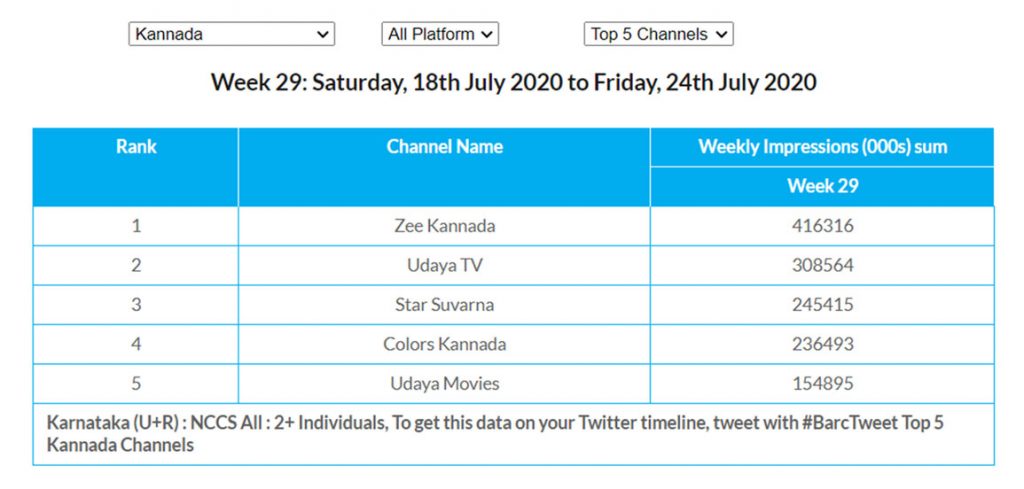Select the Zee Kannada channel cell
Image resolution: width=1024 pixels, height=489 pixels.
(444, 226)
